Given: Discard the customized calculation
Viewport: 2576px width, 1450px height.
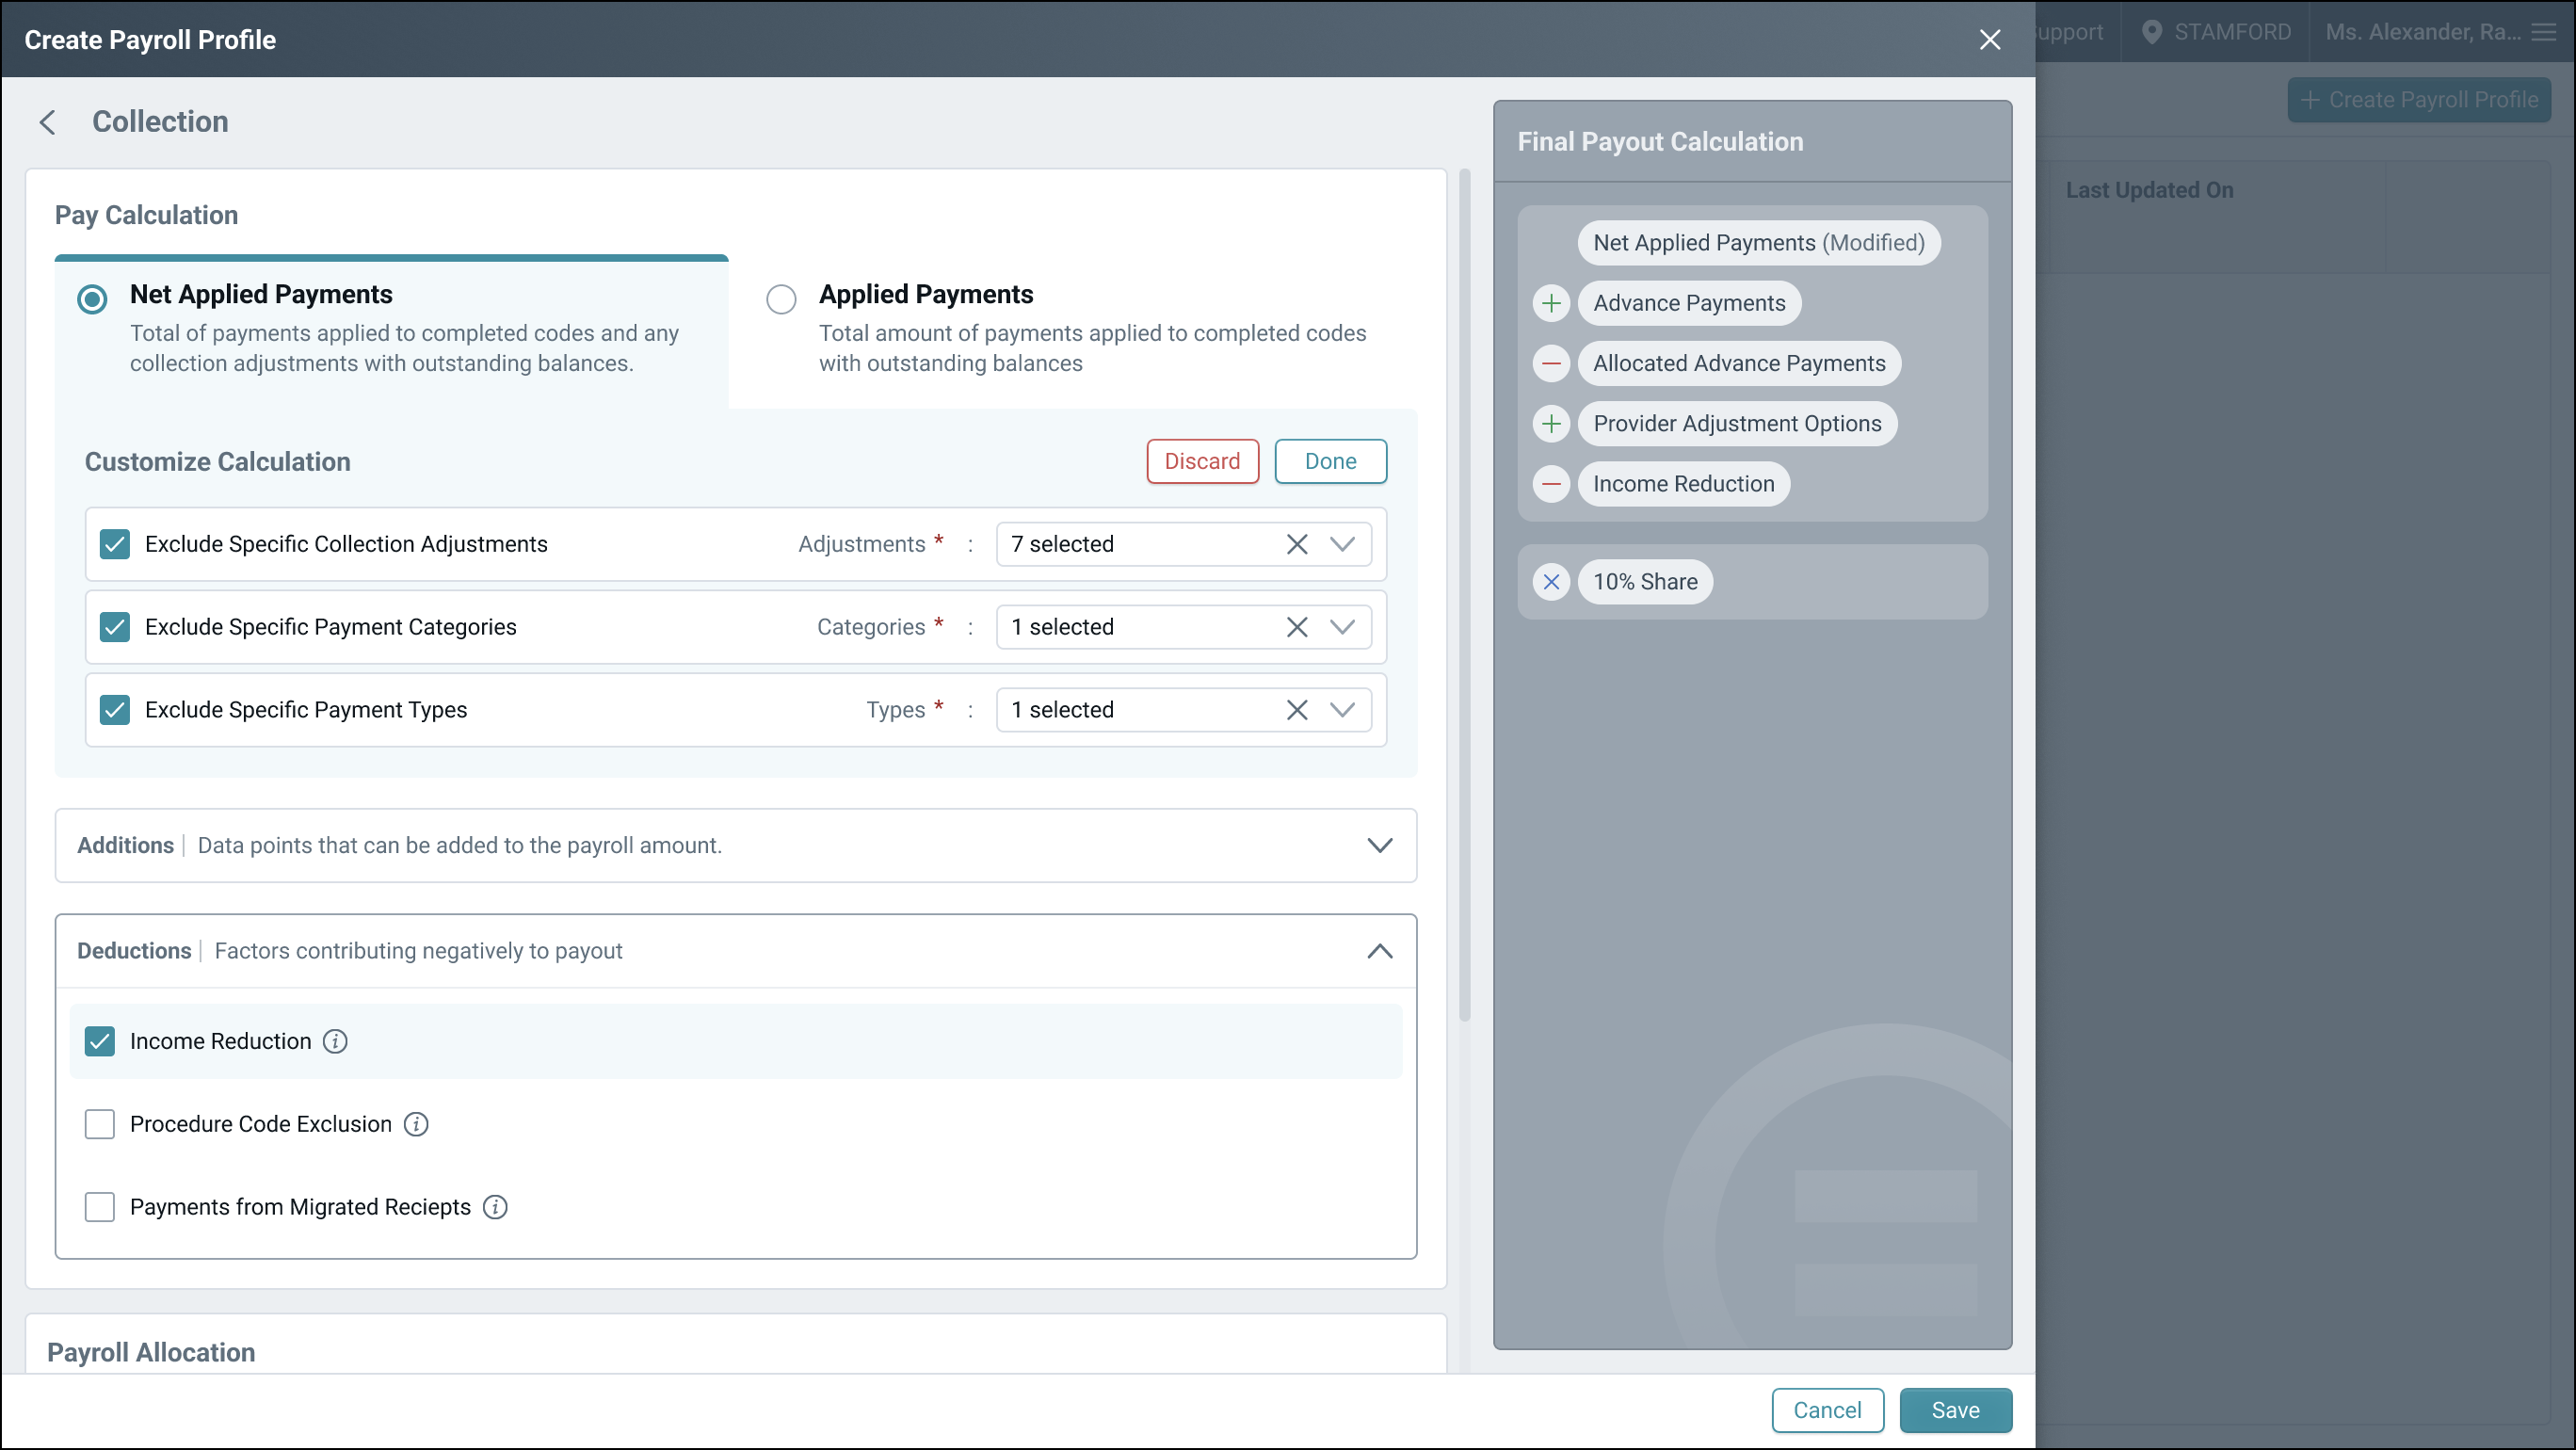Looking at the screenshot, I should pos(1202,461).
